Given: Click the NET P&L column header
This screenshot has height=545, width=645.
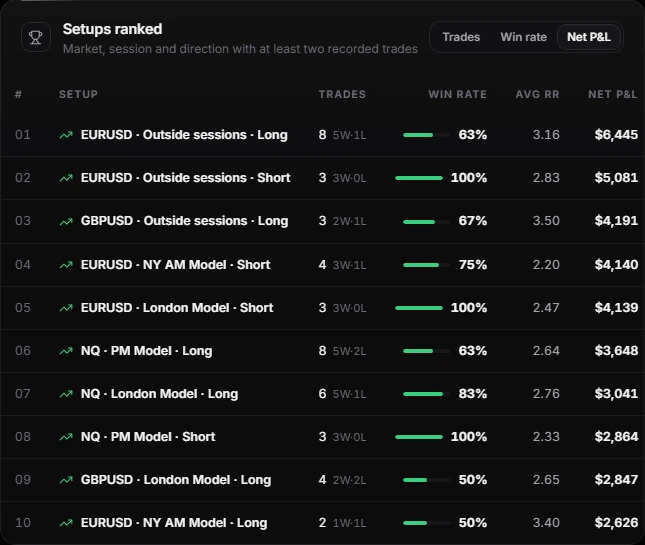Looking at the screenshot, I should [x=613, y=94].
